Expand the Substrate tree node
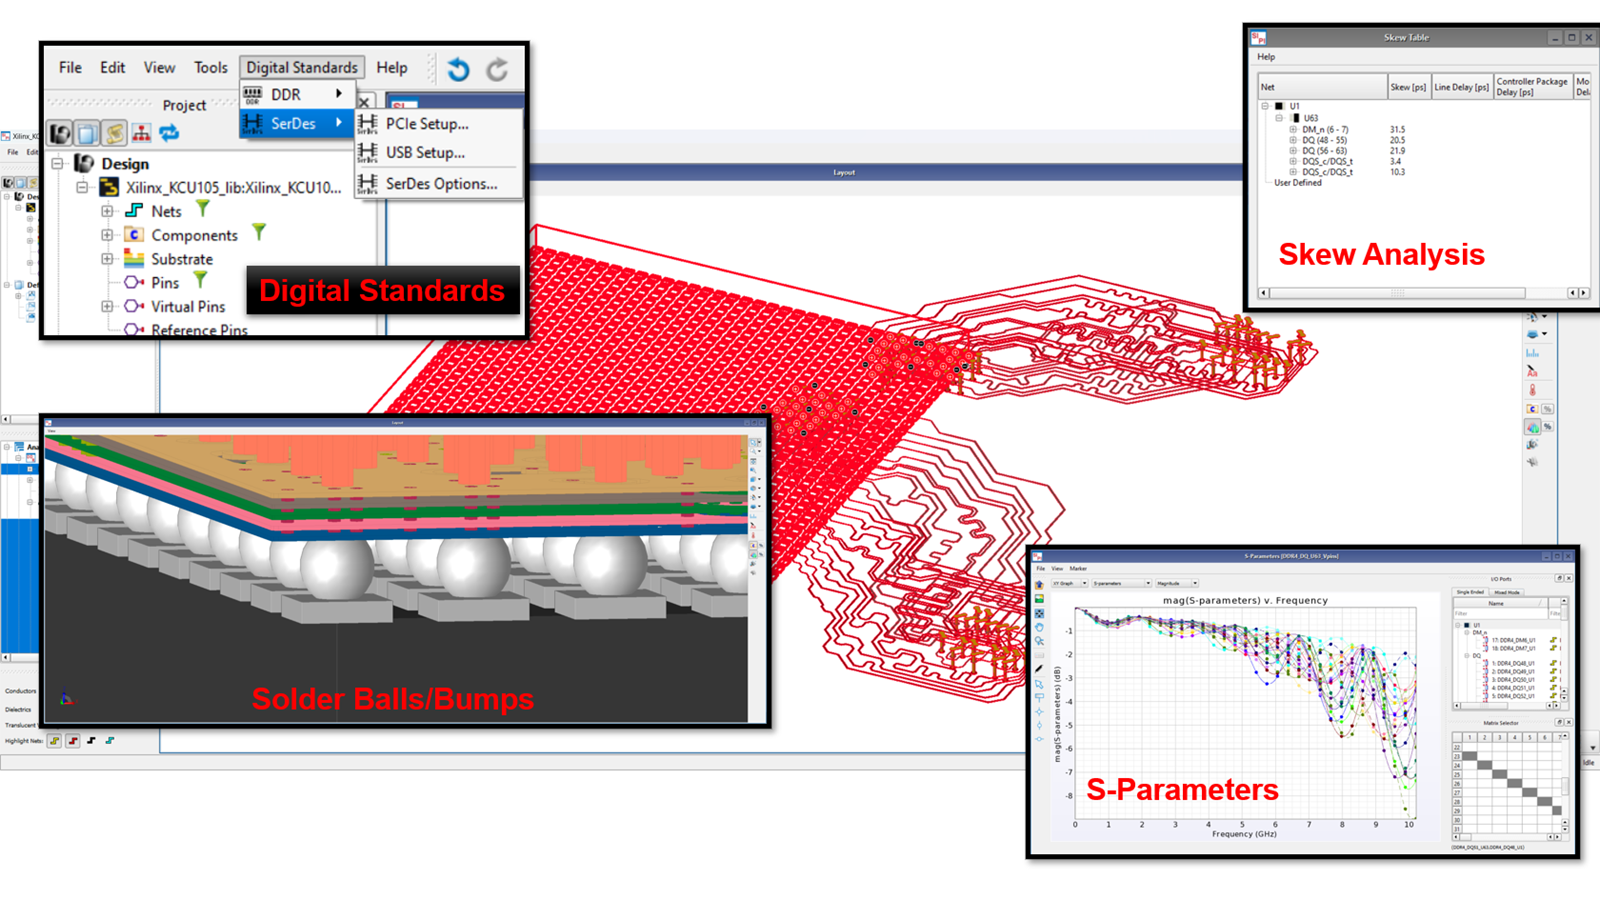Image resolution: width=1600 pixels, height=900 pixels. (x=107, y=259)
